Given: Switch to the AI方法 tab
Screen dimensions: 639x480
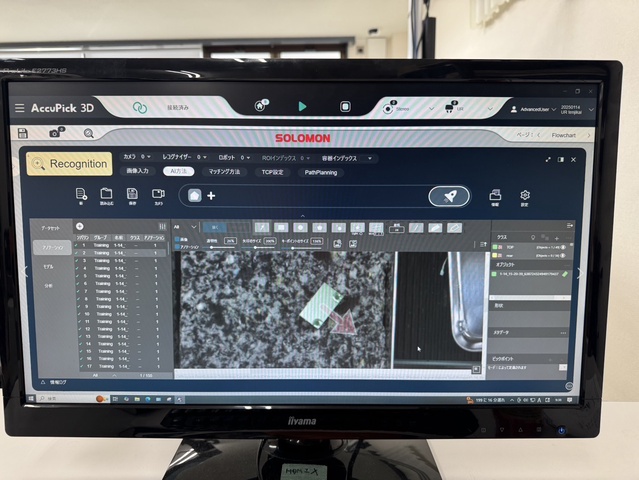Looking at the screenshot, I should click(x=178, y=172).
